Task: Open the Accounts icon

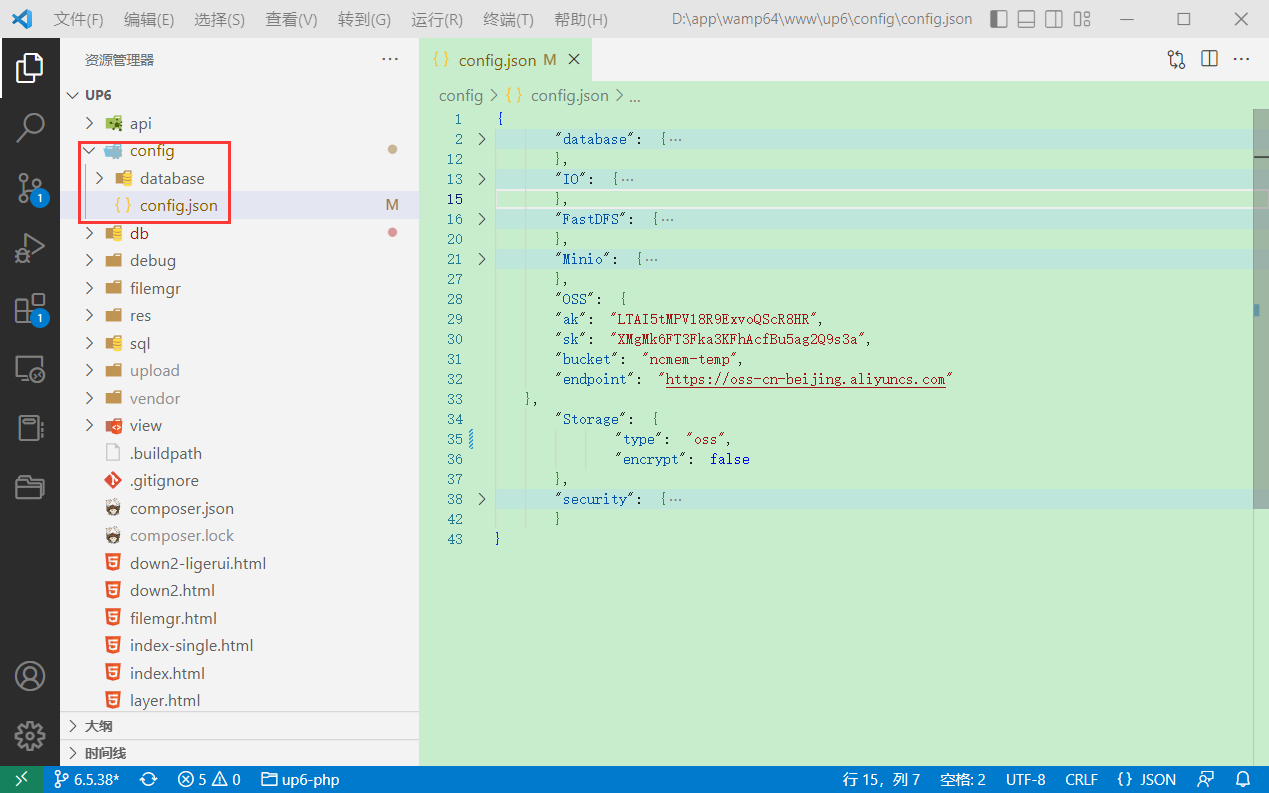Action: click(x=30, y=676)
